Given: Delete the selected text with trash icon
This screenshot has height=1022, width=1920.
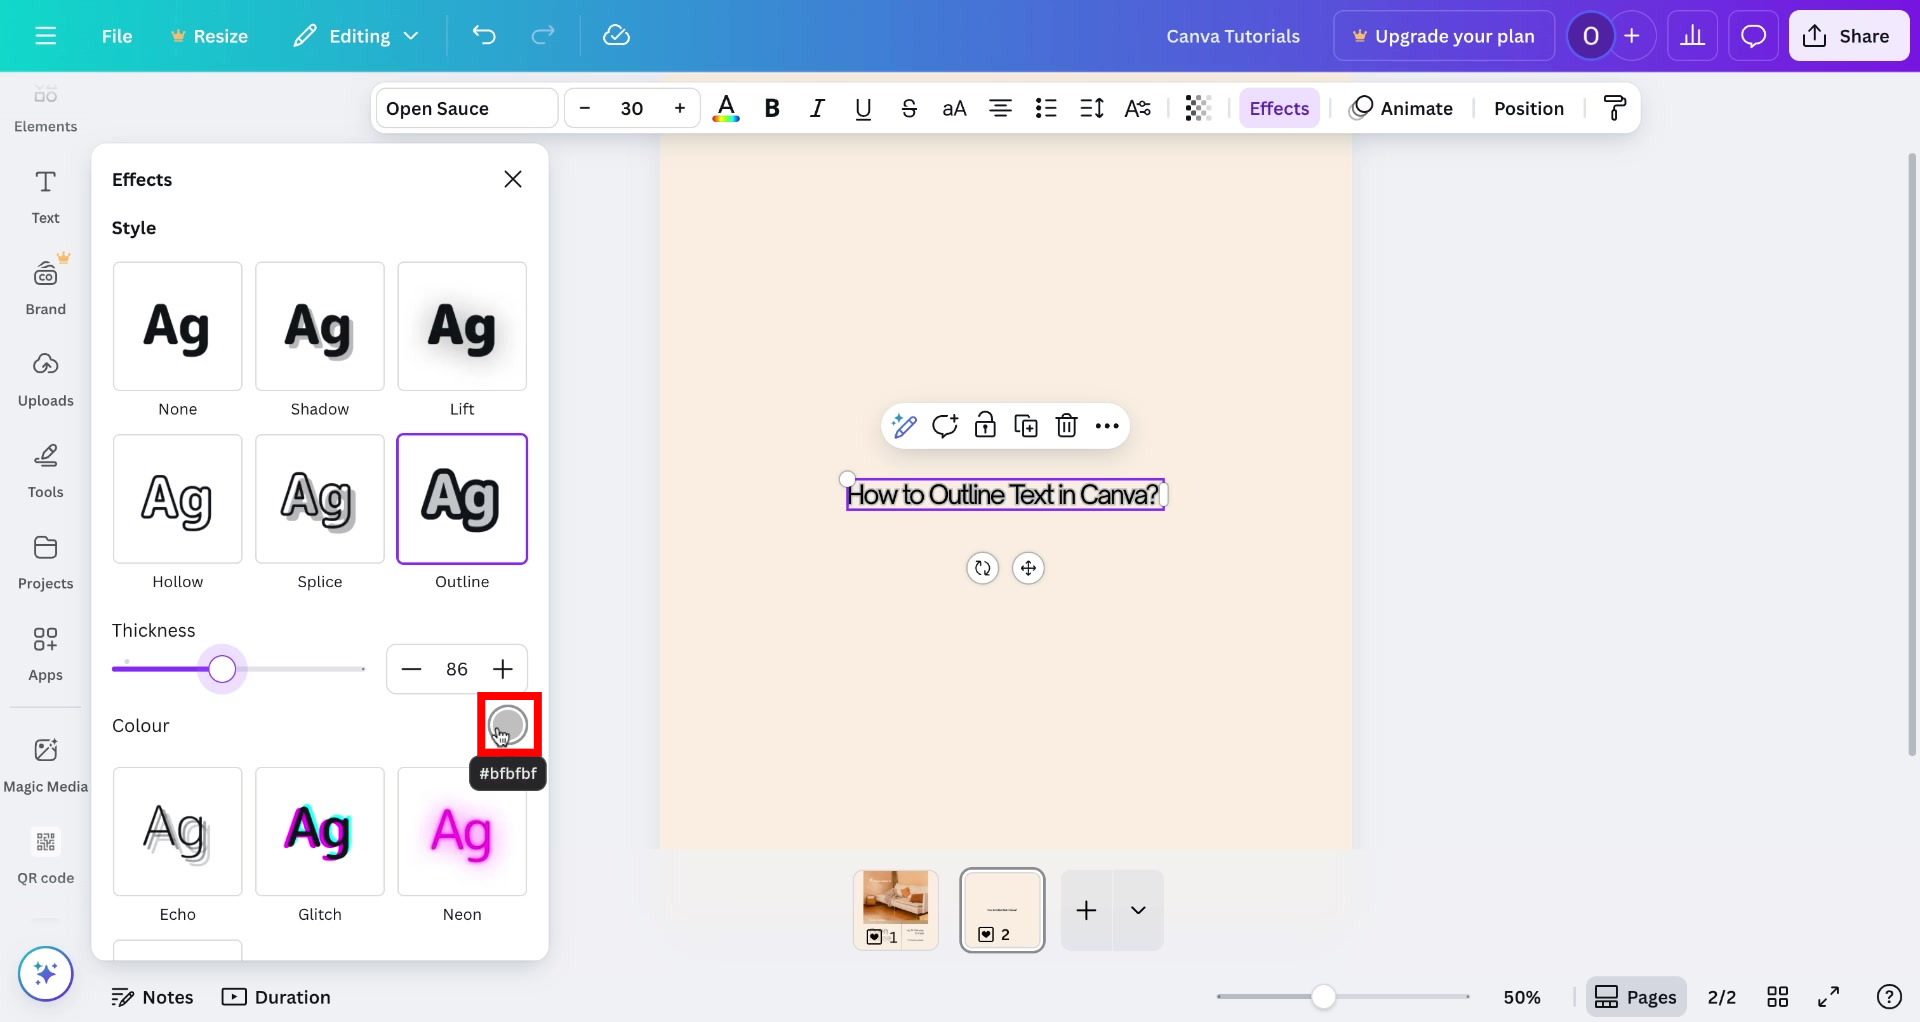Looking at the screenshot, I should click(1066, 425).
